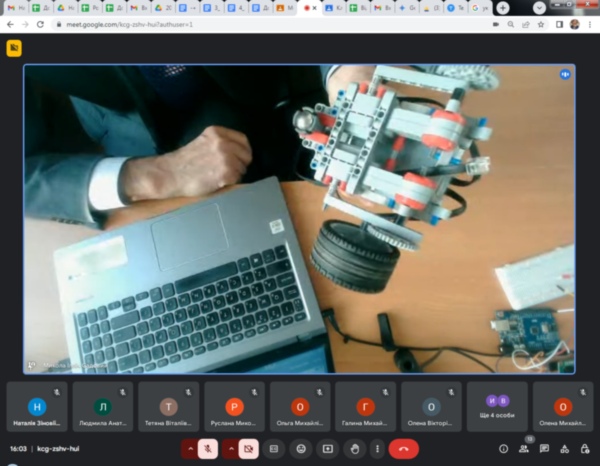
Task: Open a new browser tab with plus button
Action: coord(502,8)
